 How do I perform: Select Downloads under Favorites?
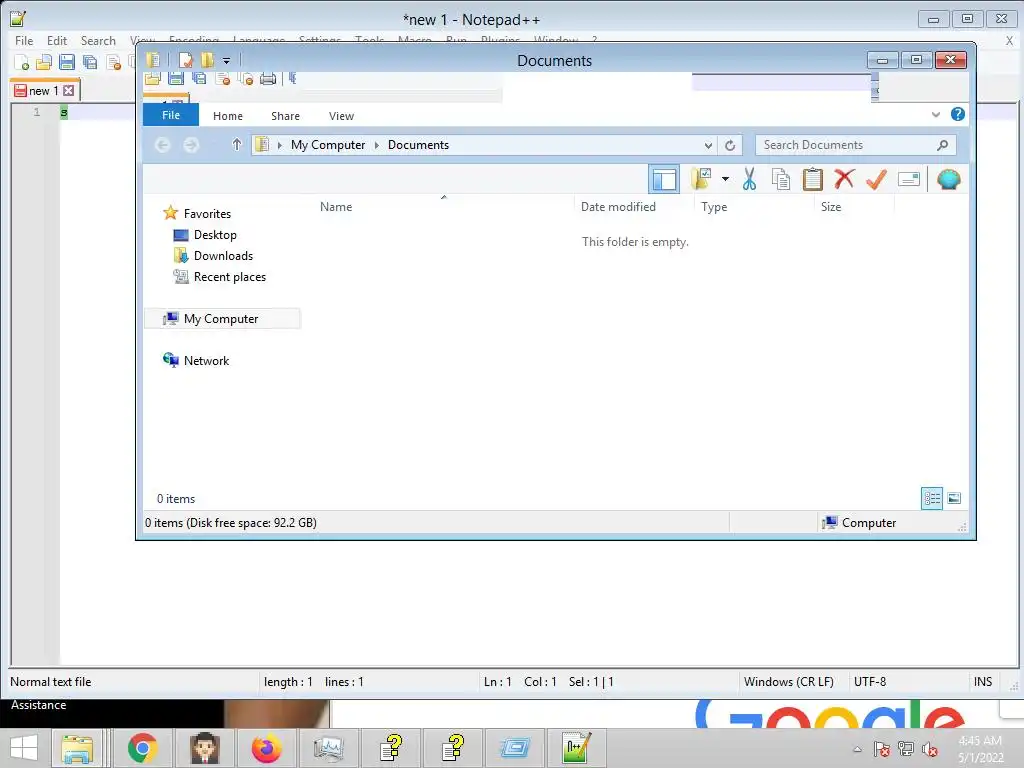[x=223, y=255]
